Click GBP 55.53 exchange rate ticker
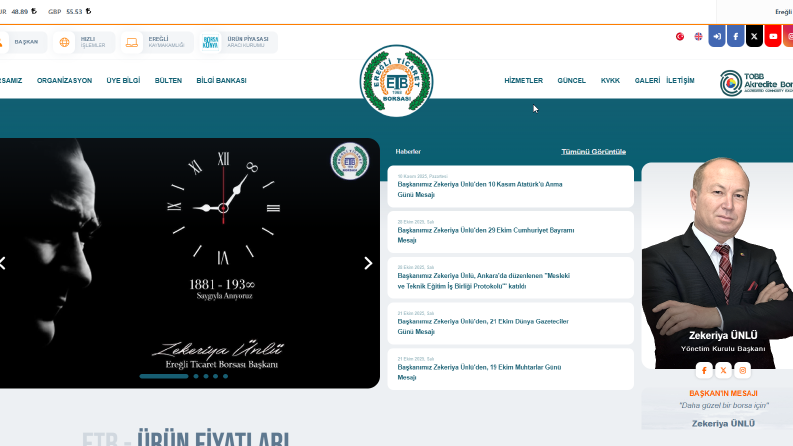 [x=70, y=11]
